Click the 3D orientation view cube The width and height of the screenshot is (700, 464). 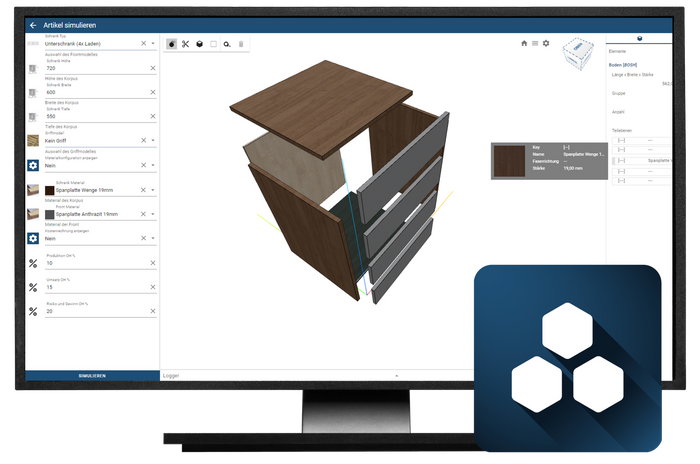click(x=578, y=54)
